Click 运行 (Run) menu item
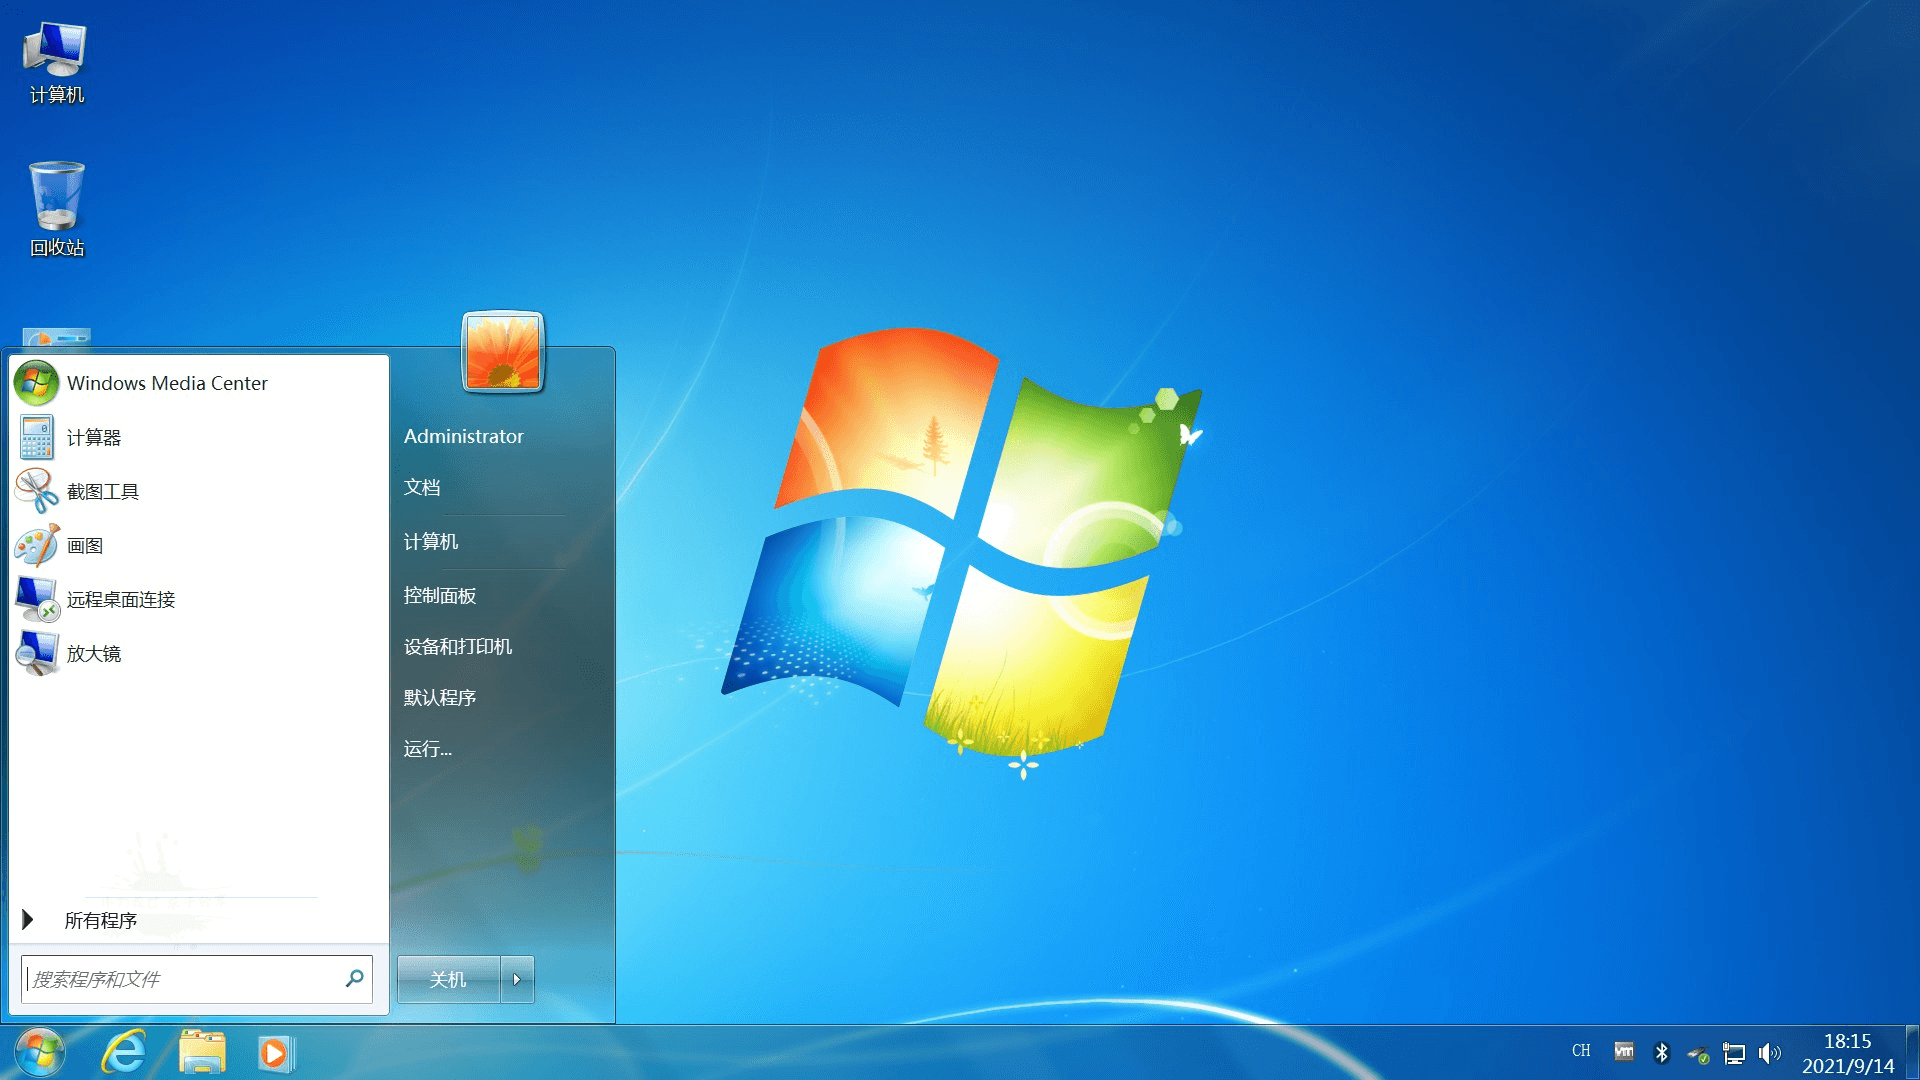The image size is (1920, 1080). (429, 748)
